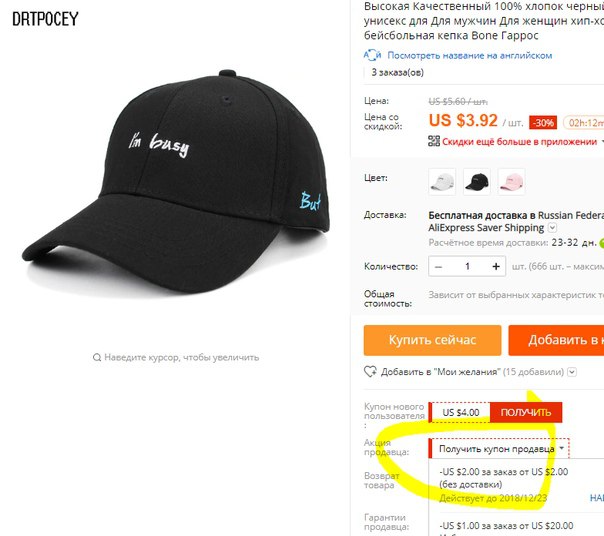Click the Купить сейчас button

[x=433, y=340]
